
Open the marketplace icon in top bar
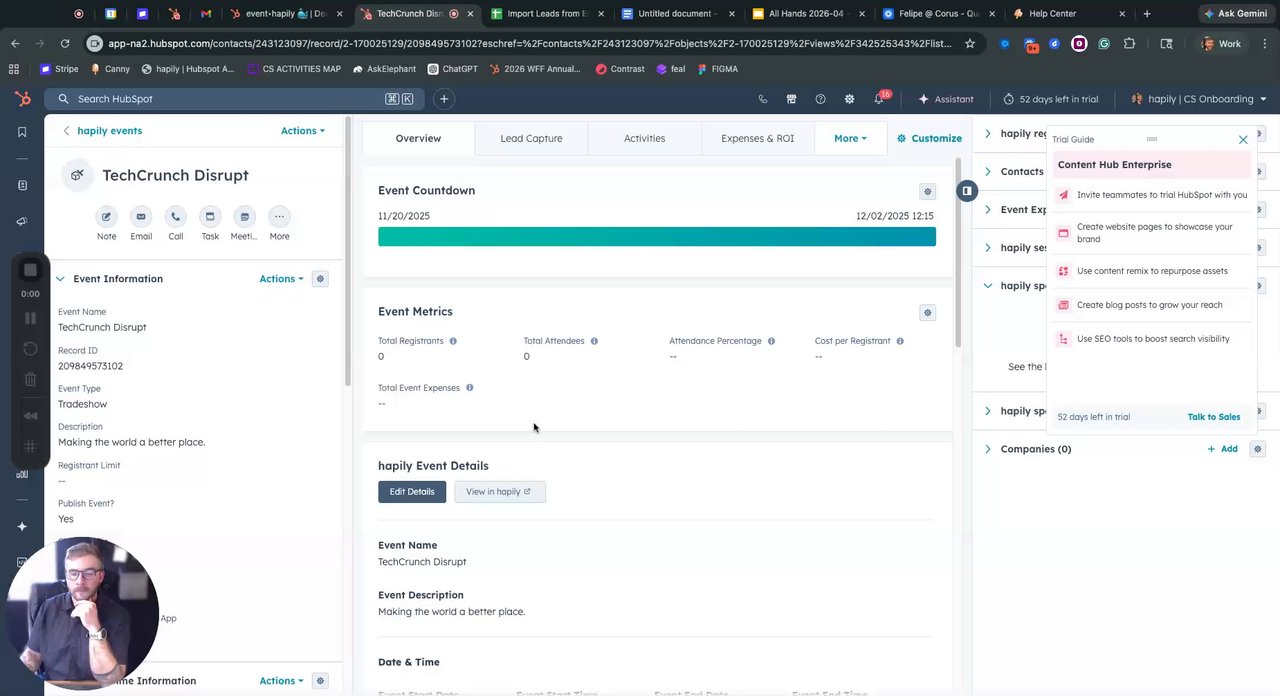point(791,99)
